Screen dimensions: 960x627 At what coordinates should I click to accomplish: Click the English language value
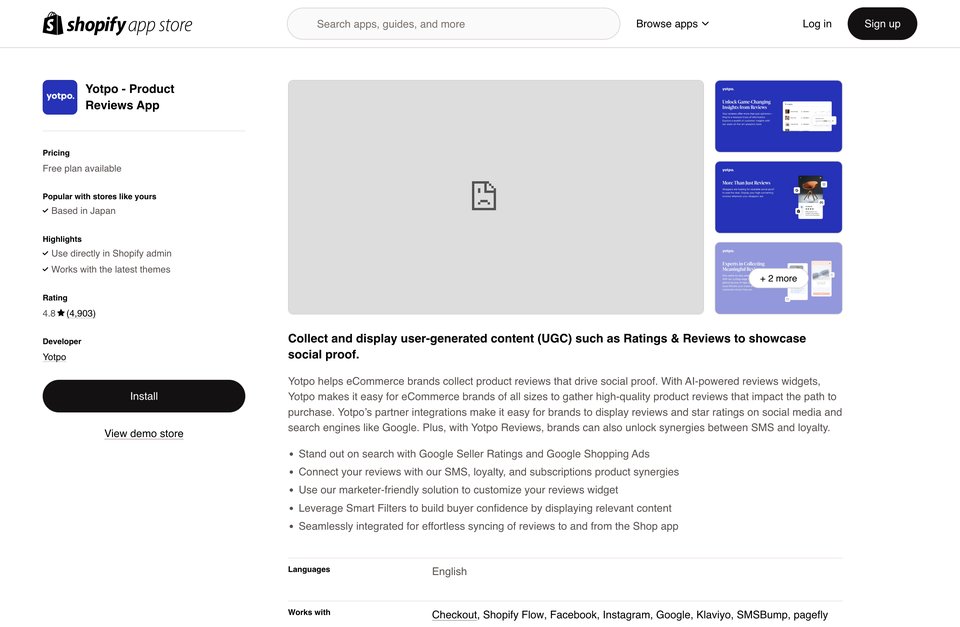449,571
